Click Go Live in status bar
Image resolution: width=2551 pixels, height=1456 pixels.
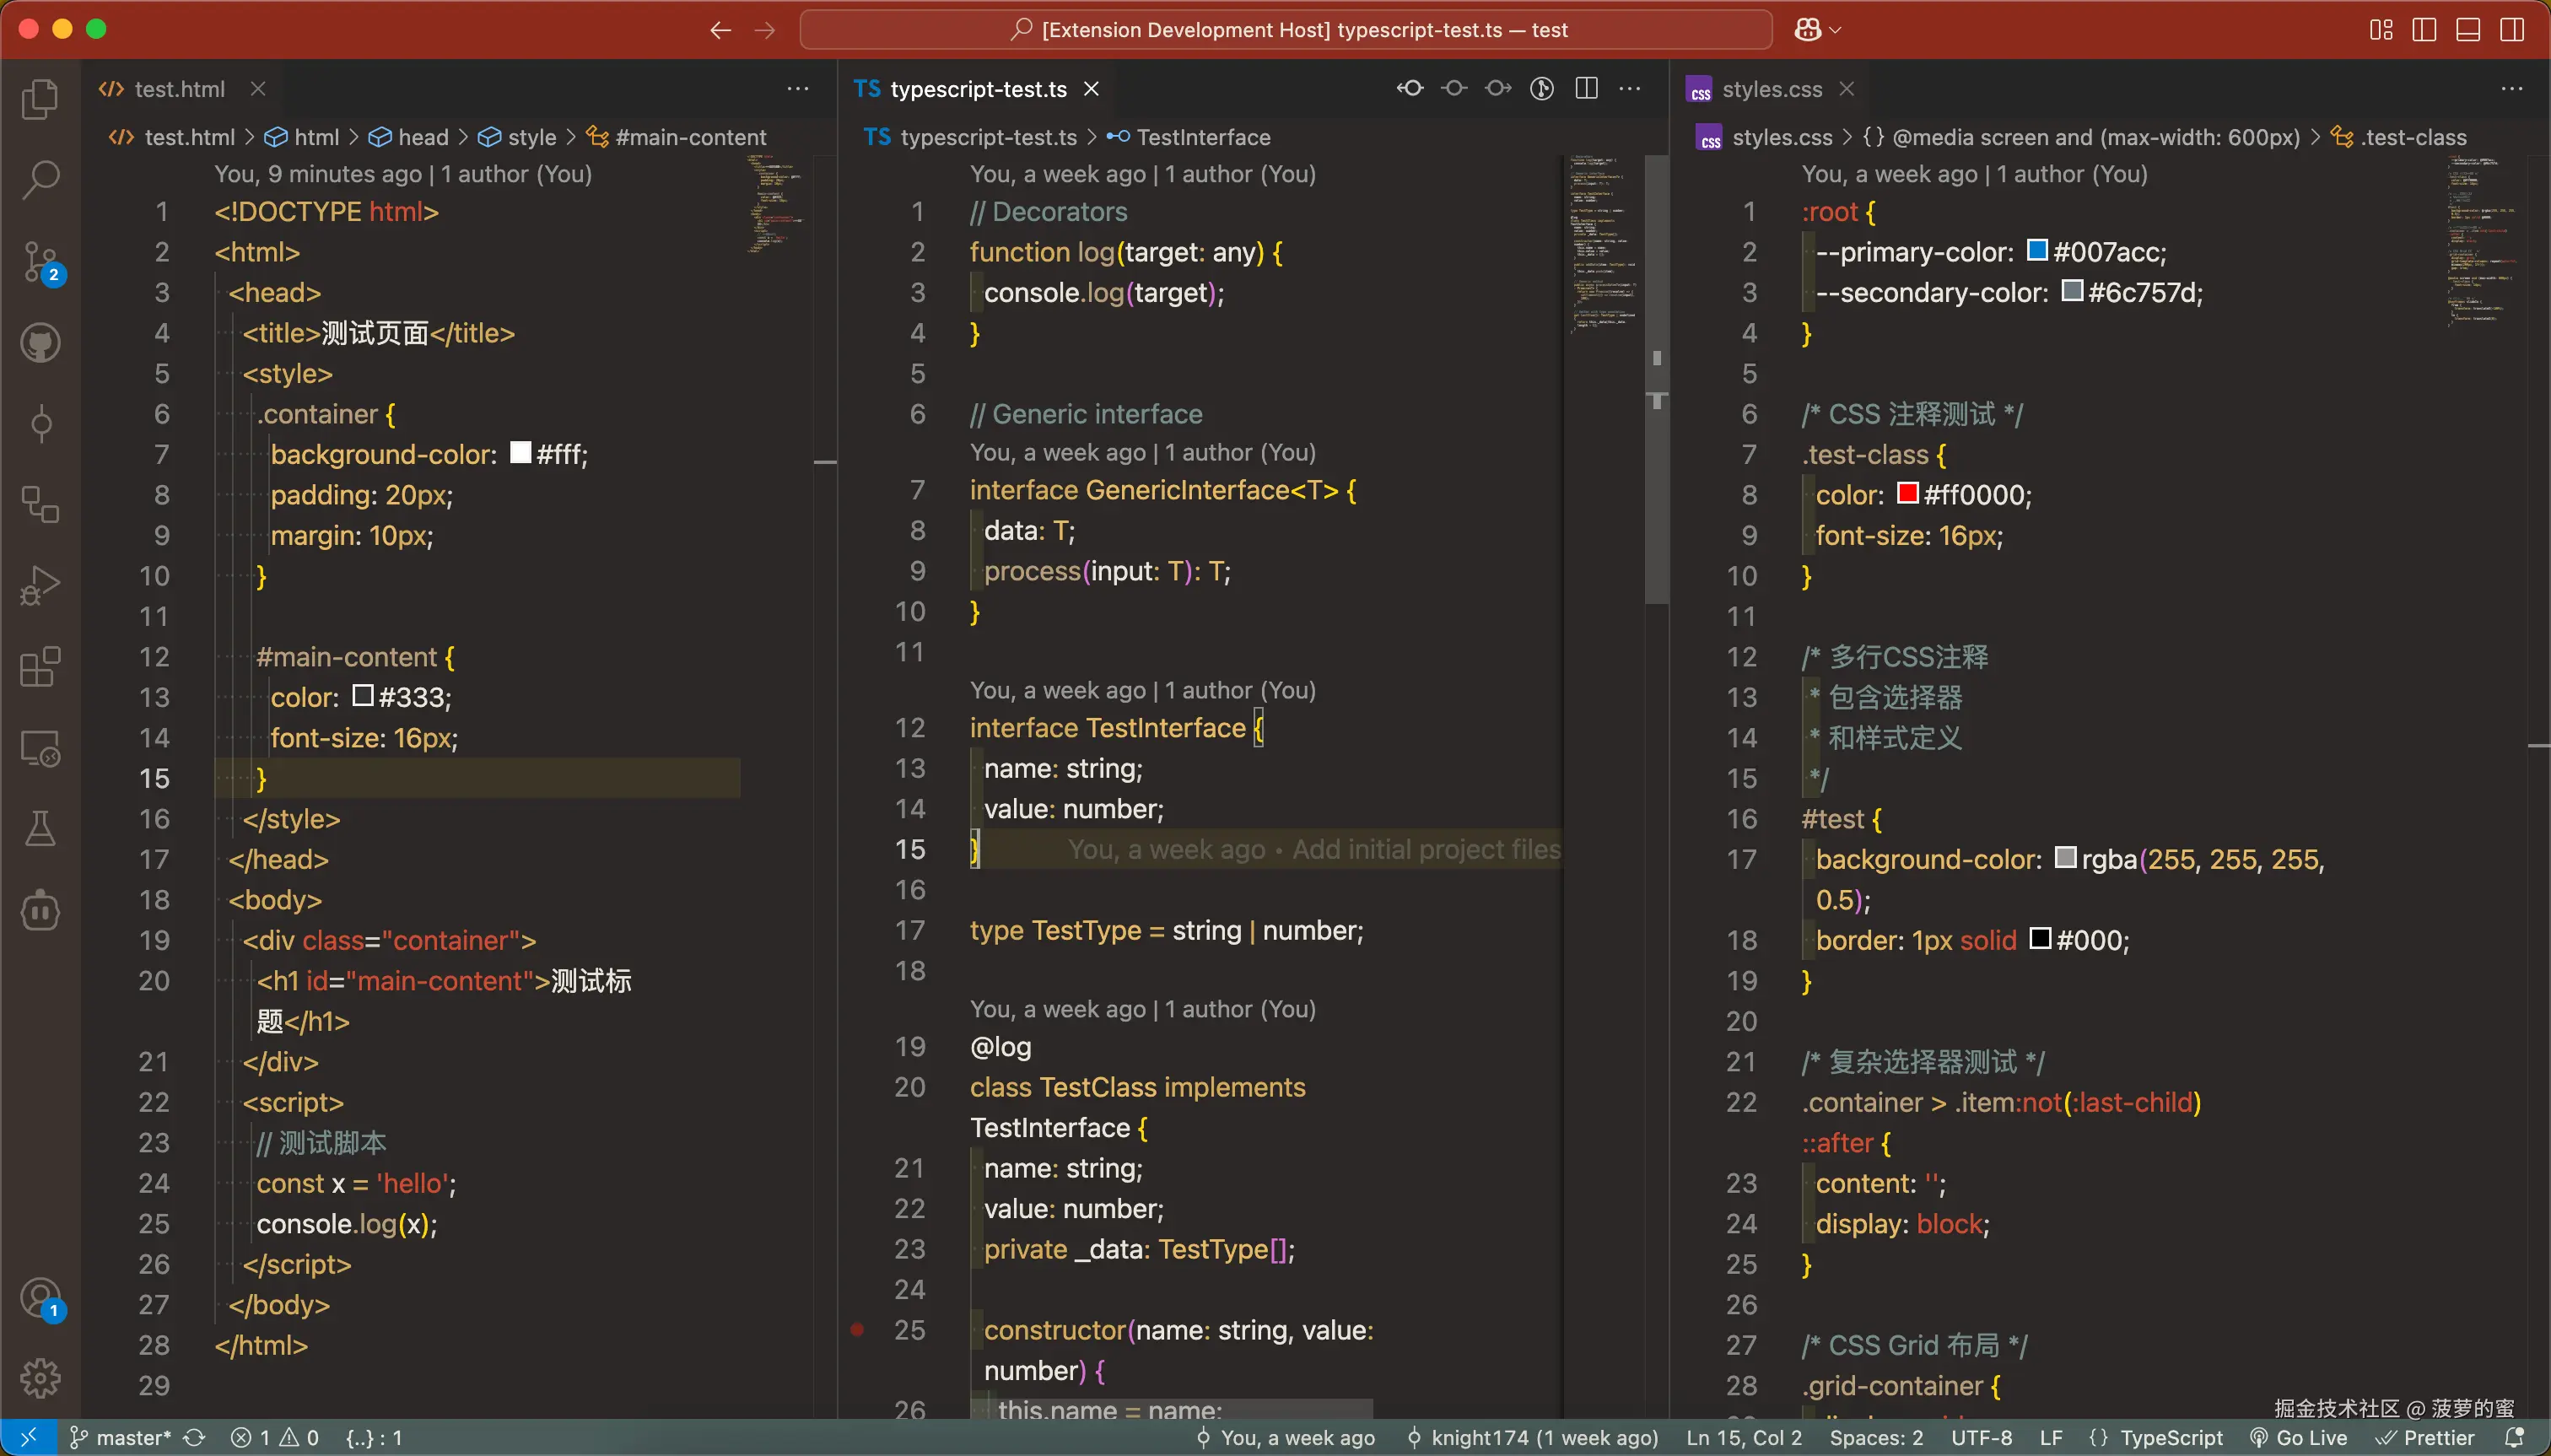click(x=2299, y=1438)
